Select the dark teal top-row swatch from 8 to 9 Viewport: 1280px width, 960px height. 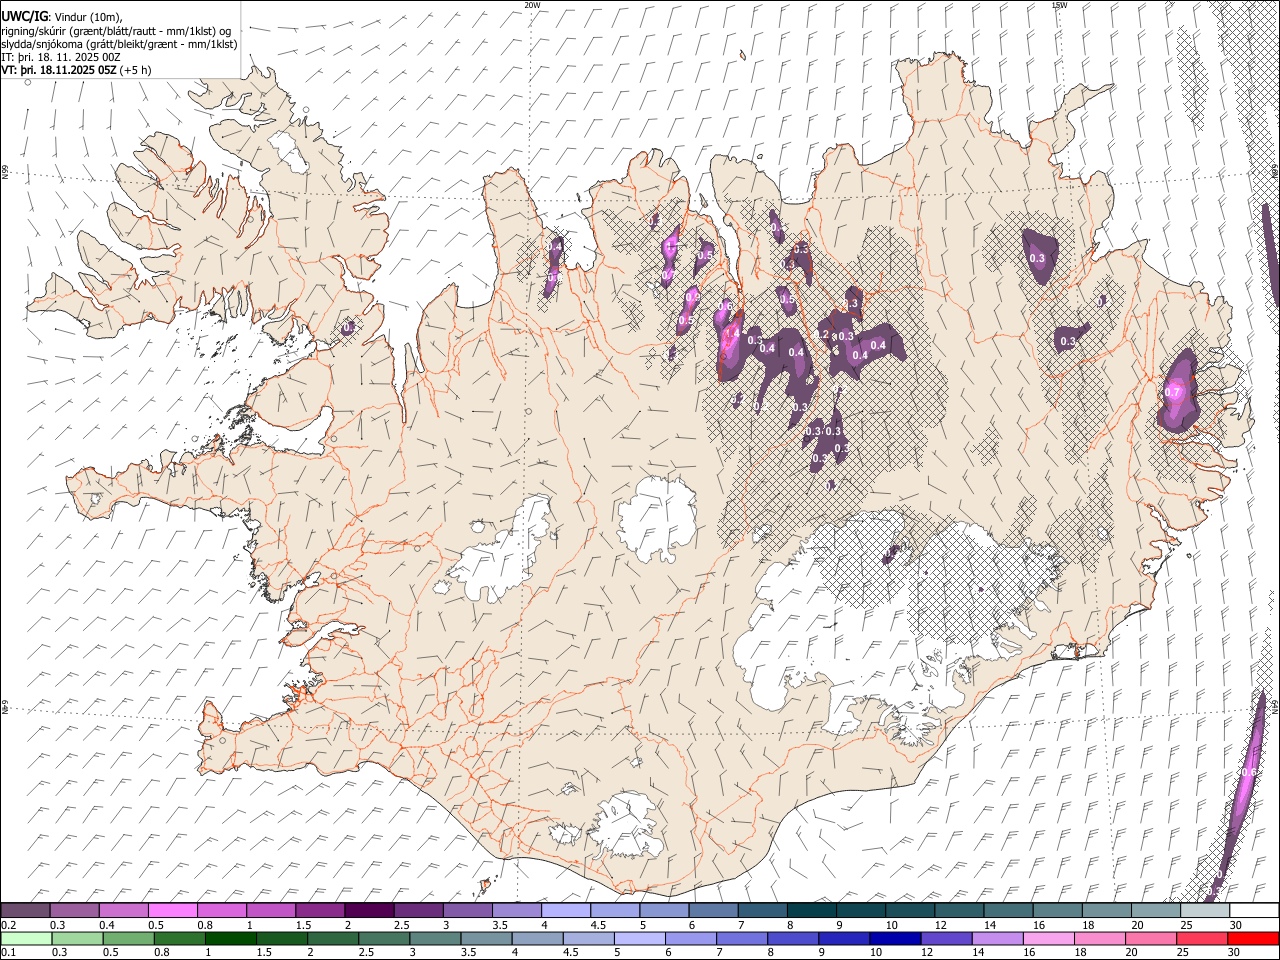[x=812, y=910]
